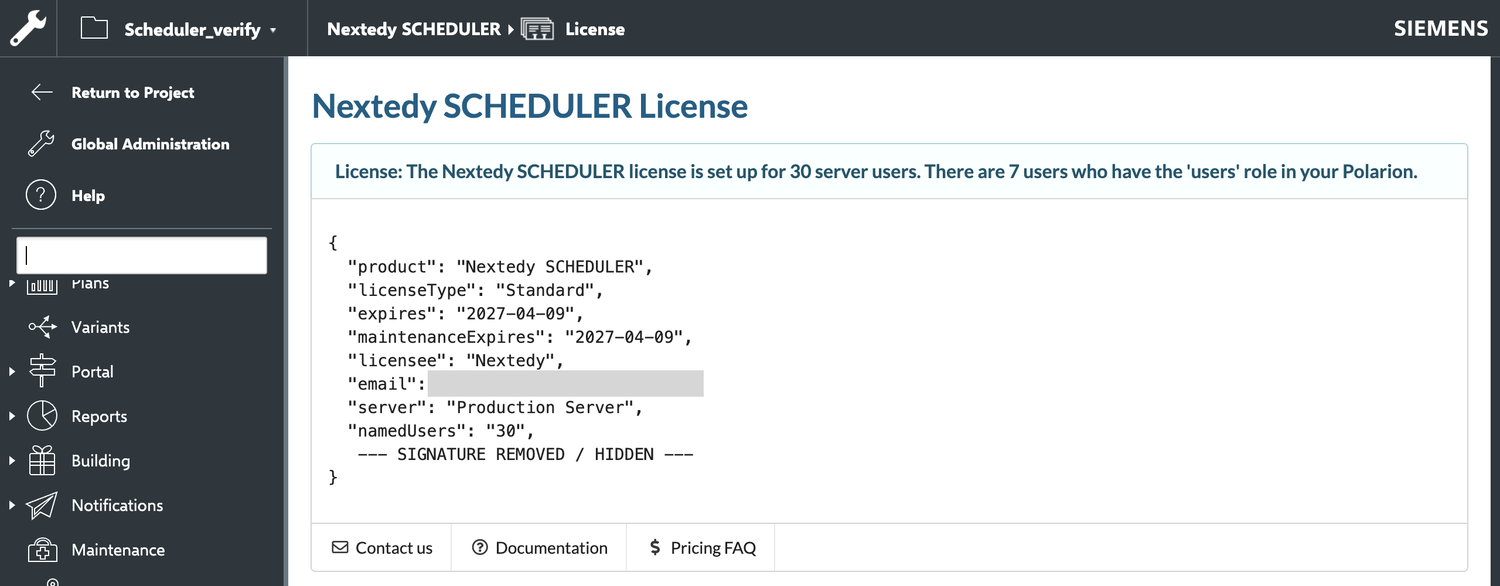Click the dollar sign icon

click(x=655, y=547)
